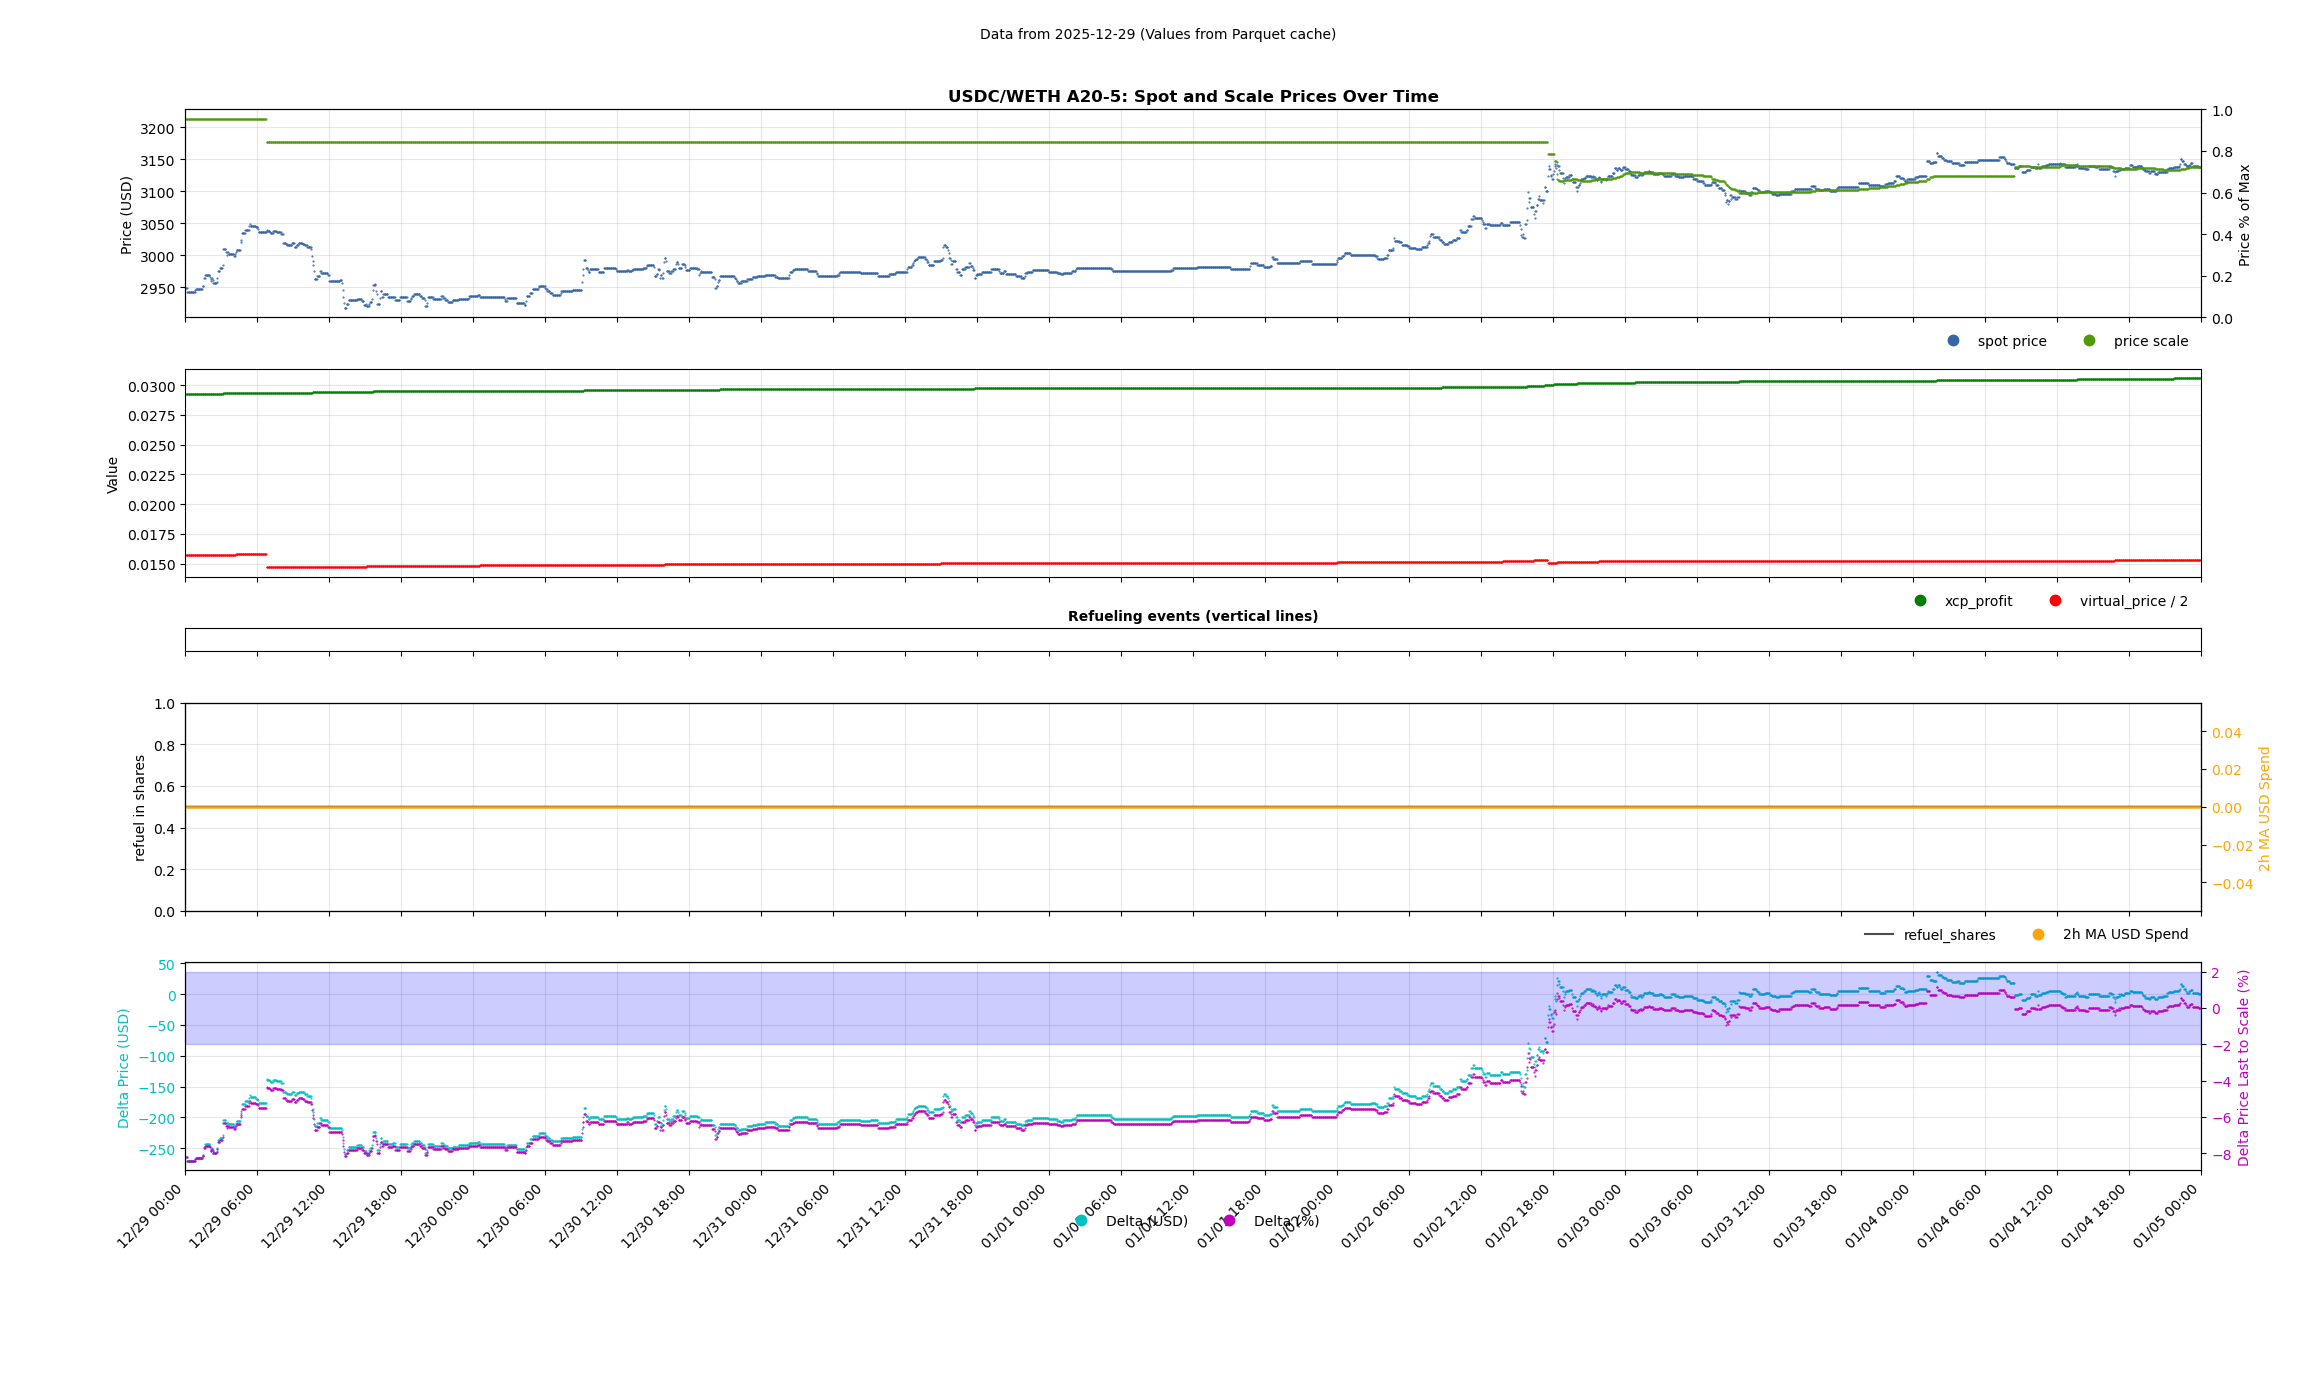Click the cyan Delta (USD) legend dot
This screenshot has height=1377, width=2317.
pos(1081,1221)
